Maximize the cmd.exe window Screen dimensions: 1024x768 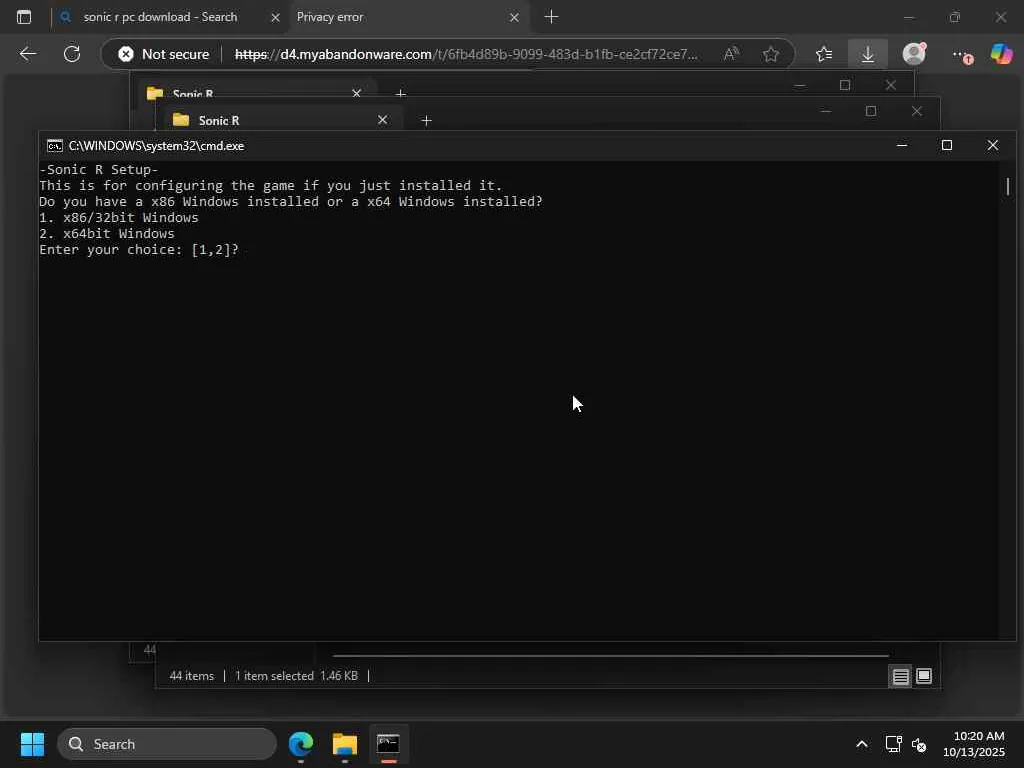[947, 145]
